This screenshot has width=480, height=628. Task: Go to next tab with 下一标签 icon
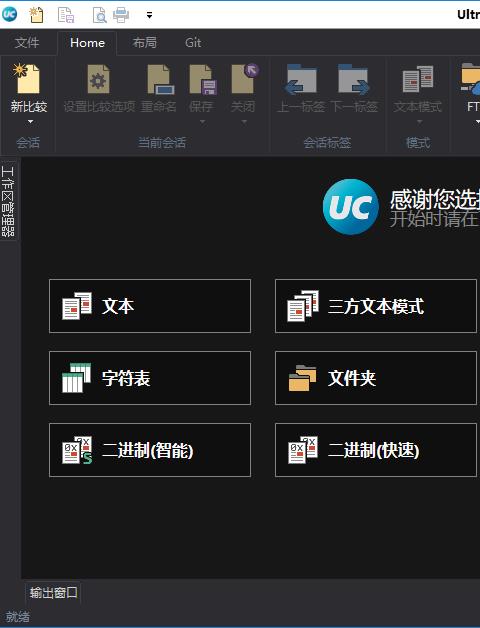354,79
